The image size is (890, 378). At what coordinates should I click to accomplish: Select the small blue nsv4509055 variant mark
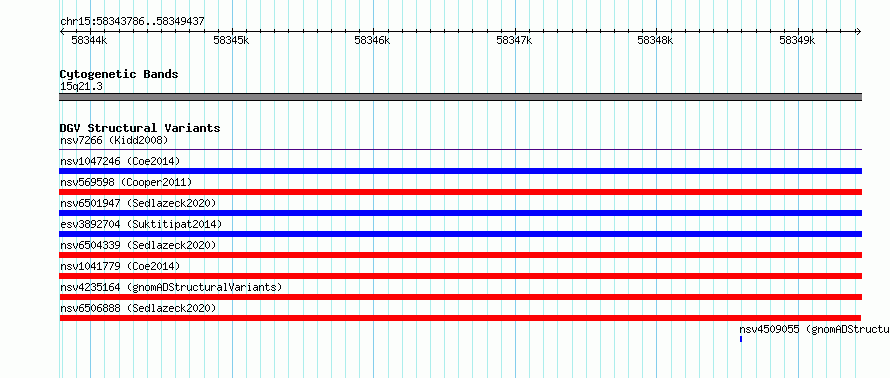click(x=741, y=339)
